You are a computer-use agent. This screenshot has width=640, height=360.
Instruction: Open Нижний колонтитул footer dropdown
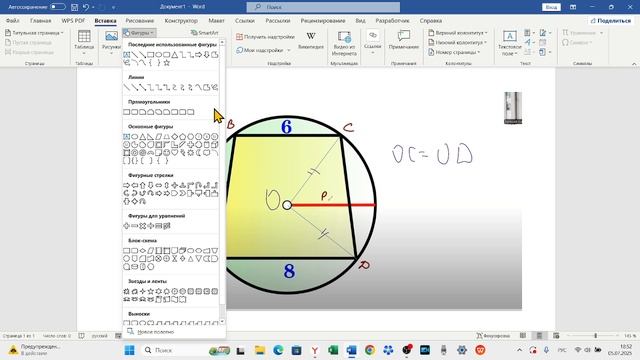click(458, 42)
